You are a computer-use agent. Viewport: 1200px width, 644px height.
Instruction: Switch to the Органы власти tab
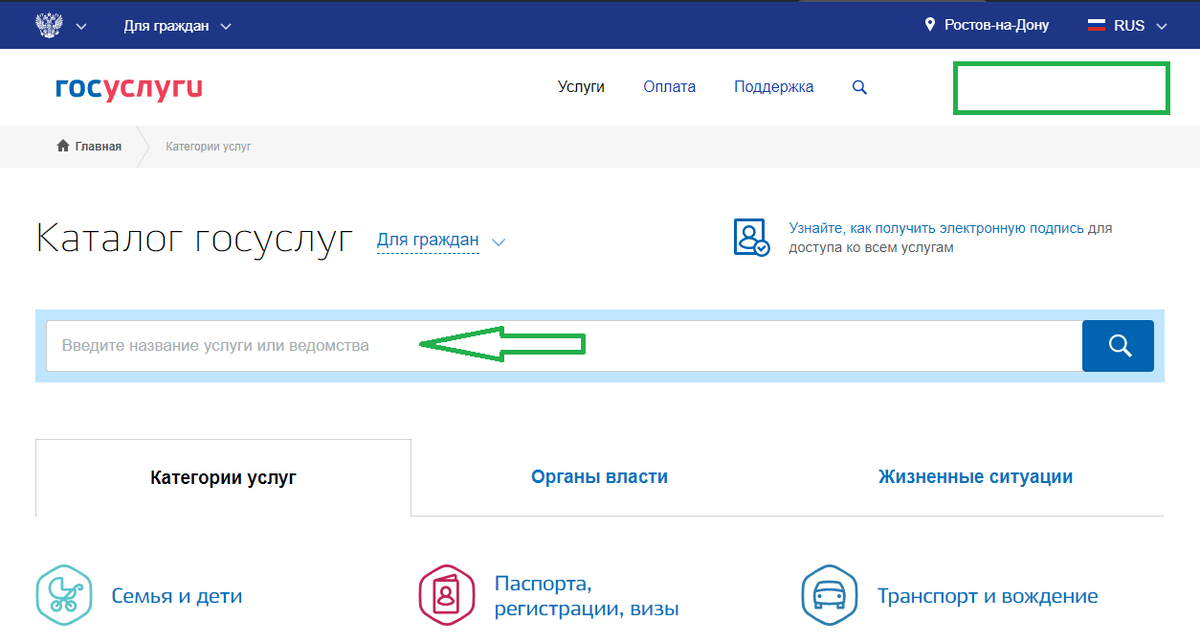tap(599, 477)
